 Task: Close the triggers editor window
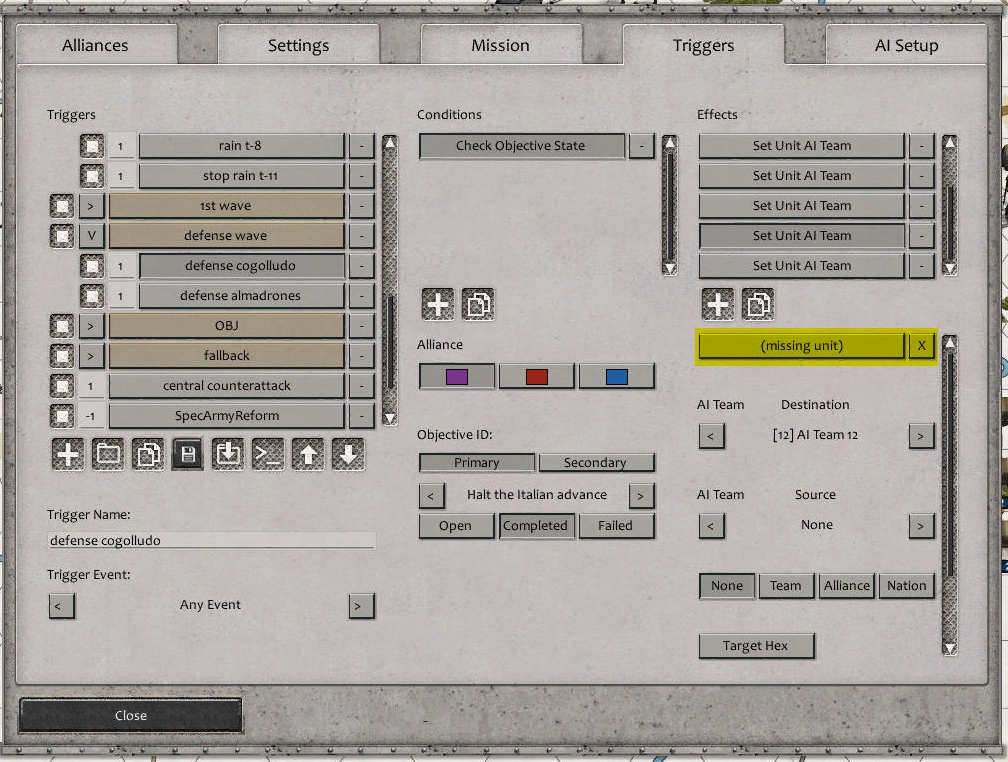point(130,715)
